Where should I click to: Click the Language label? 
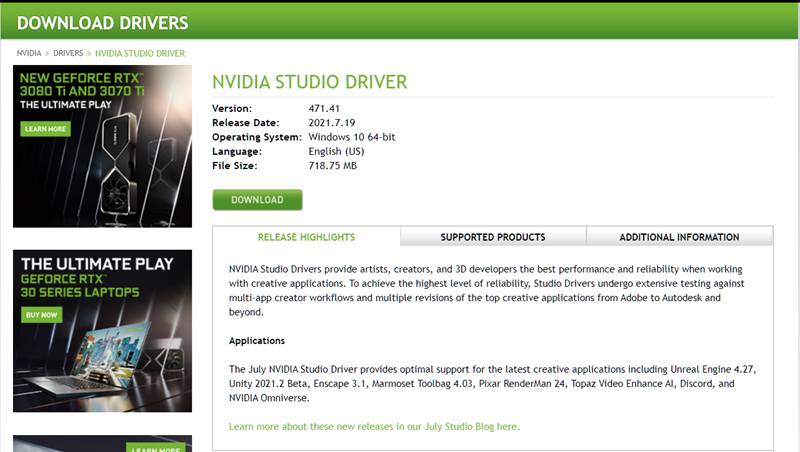coord(237,151)
